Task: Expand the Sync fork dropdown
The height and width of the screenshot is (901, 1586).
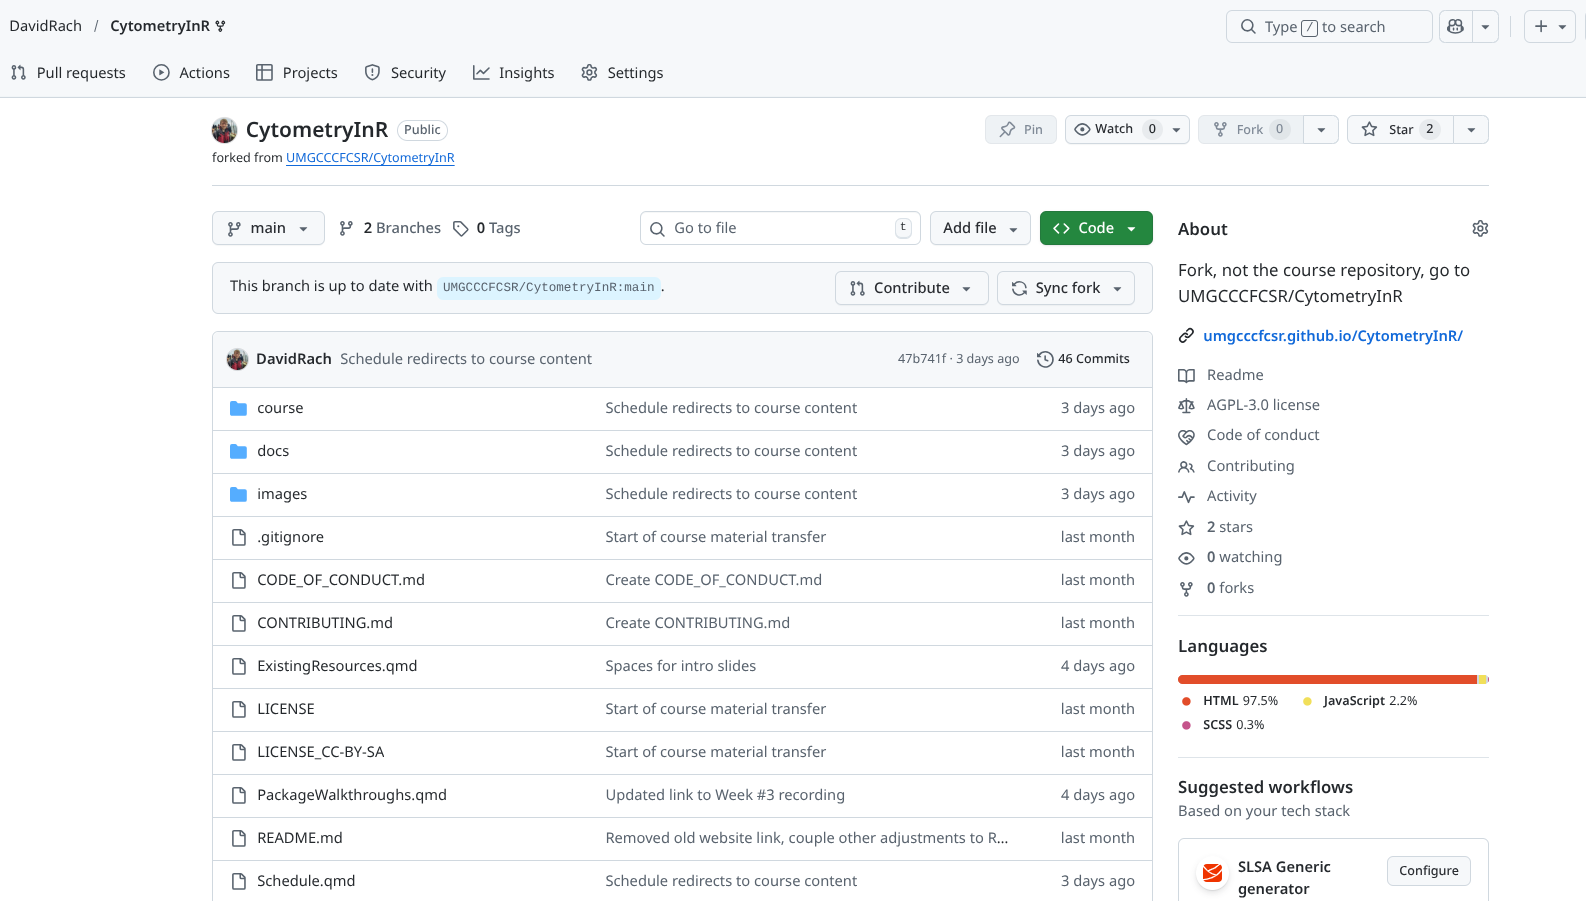Action: point(1066,288)
